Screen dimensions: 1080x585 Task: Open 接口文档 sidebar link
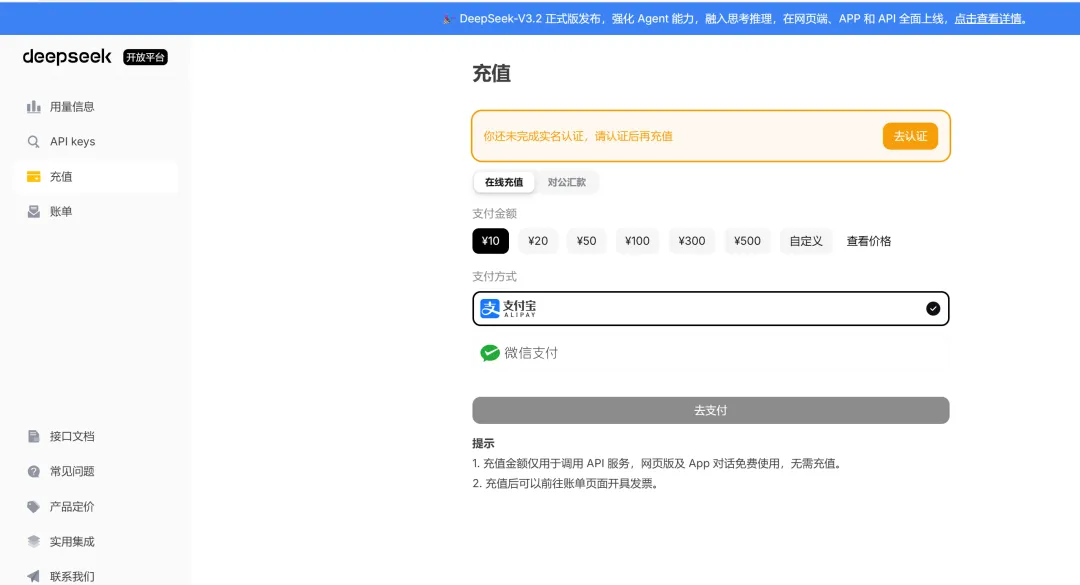tap(95, 436)
